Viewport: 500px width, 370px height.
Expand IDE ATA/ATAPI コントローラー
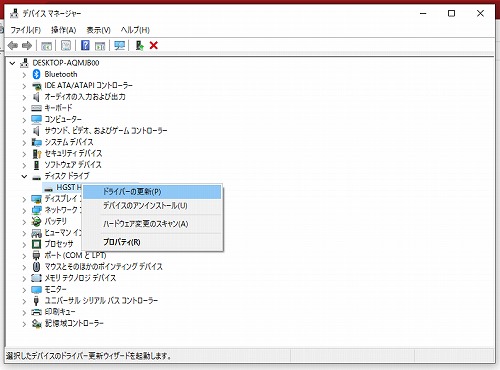click(24, 86)
